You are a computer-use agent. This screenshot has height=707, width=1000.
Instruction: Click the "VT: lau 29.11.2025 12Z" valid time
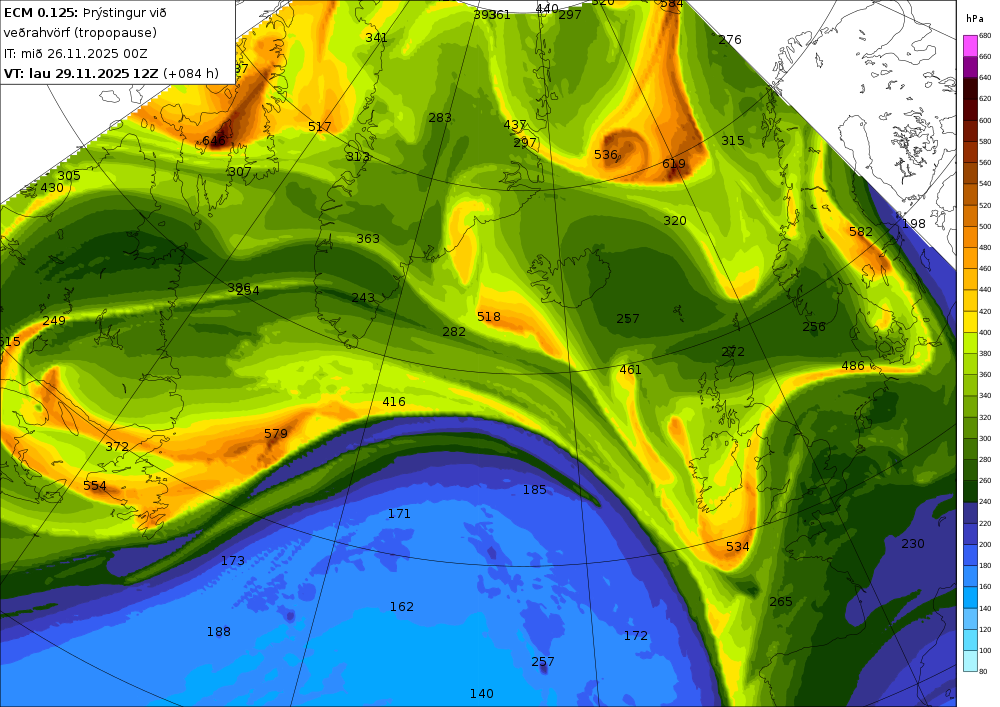(80, 73)
